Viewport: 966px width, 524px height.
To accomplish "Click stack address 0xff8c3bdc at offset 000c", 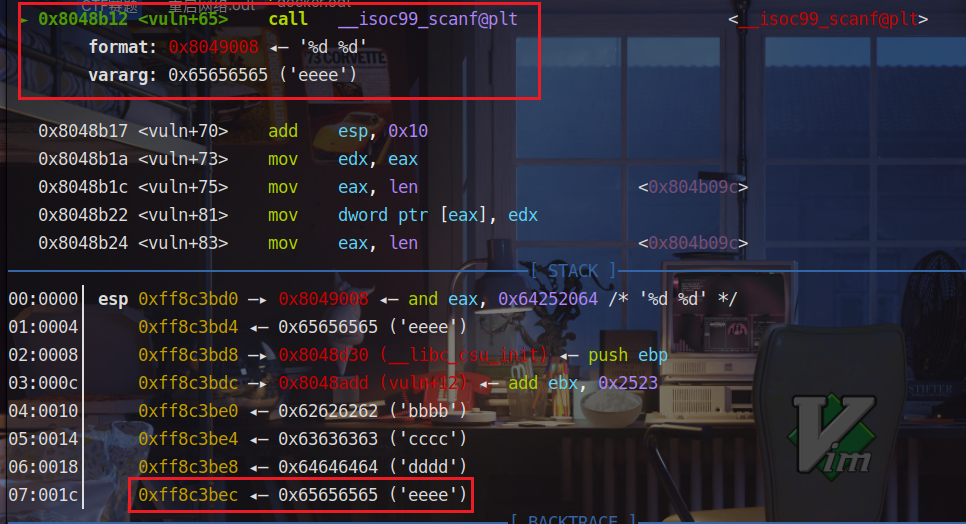I will (188, 383).
